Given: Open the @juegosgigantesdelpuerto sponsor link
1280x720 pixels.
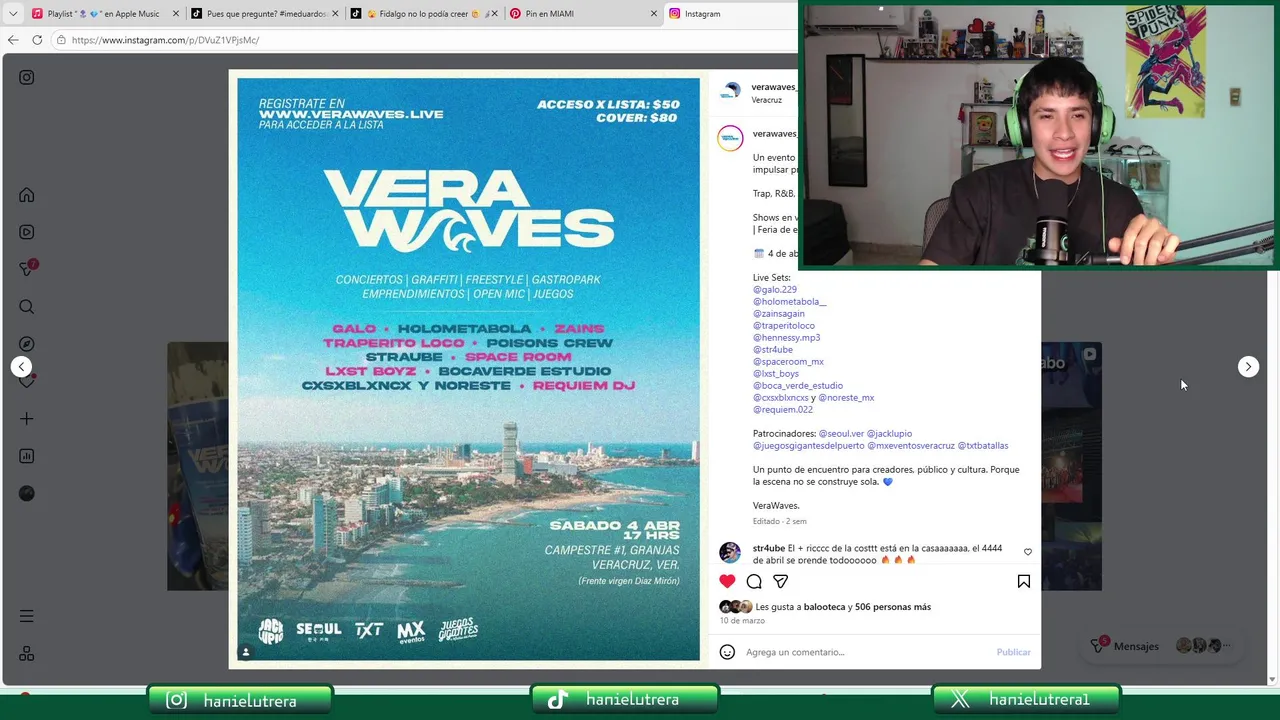Looking at the screenshot, I should 808,446.
